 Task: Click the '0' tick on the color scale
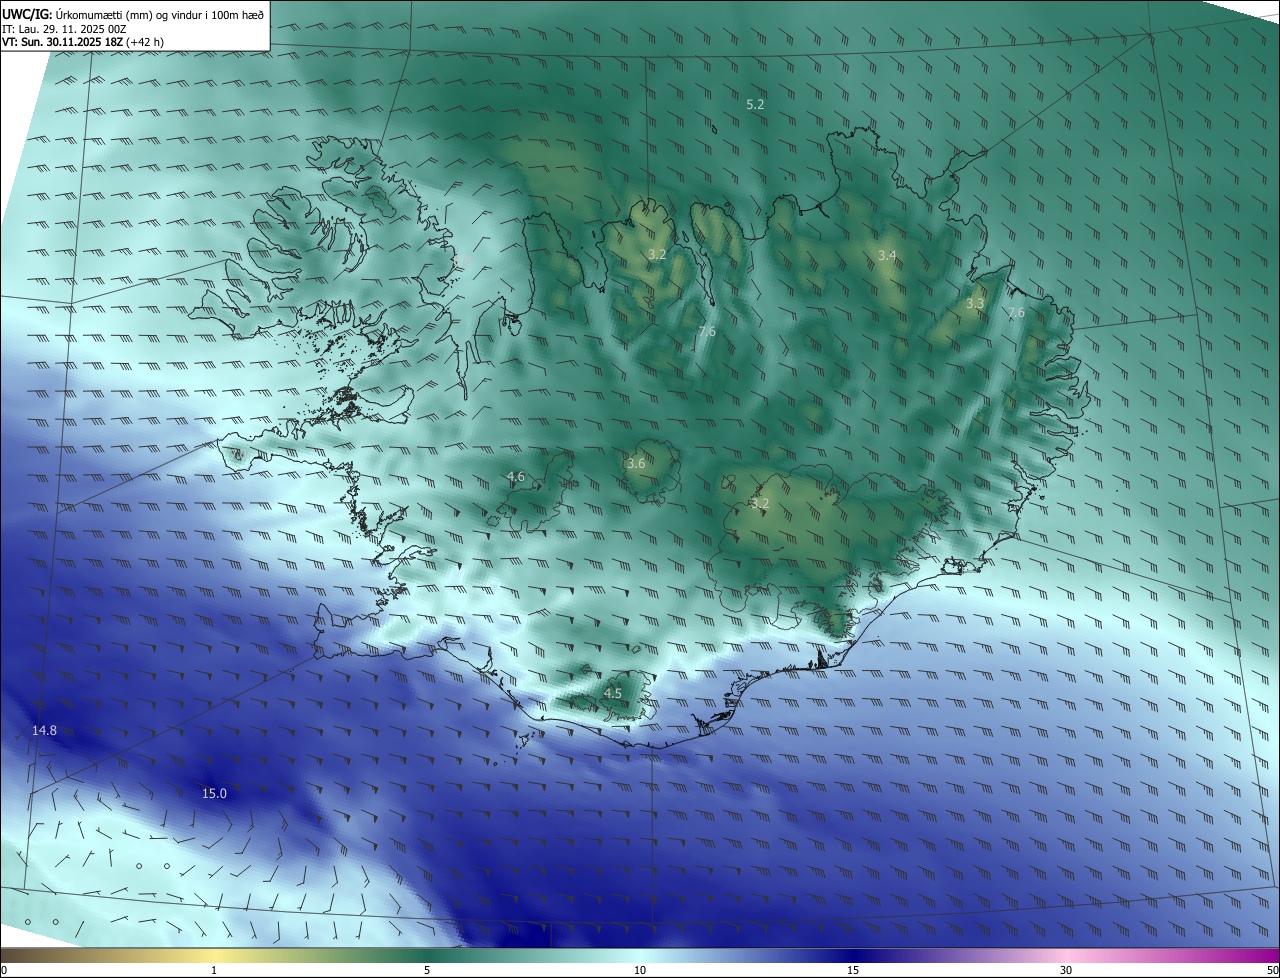pos(4,970)
